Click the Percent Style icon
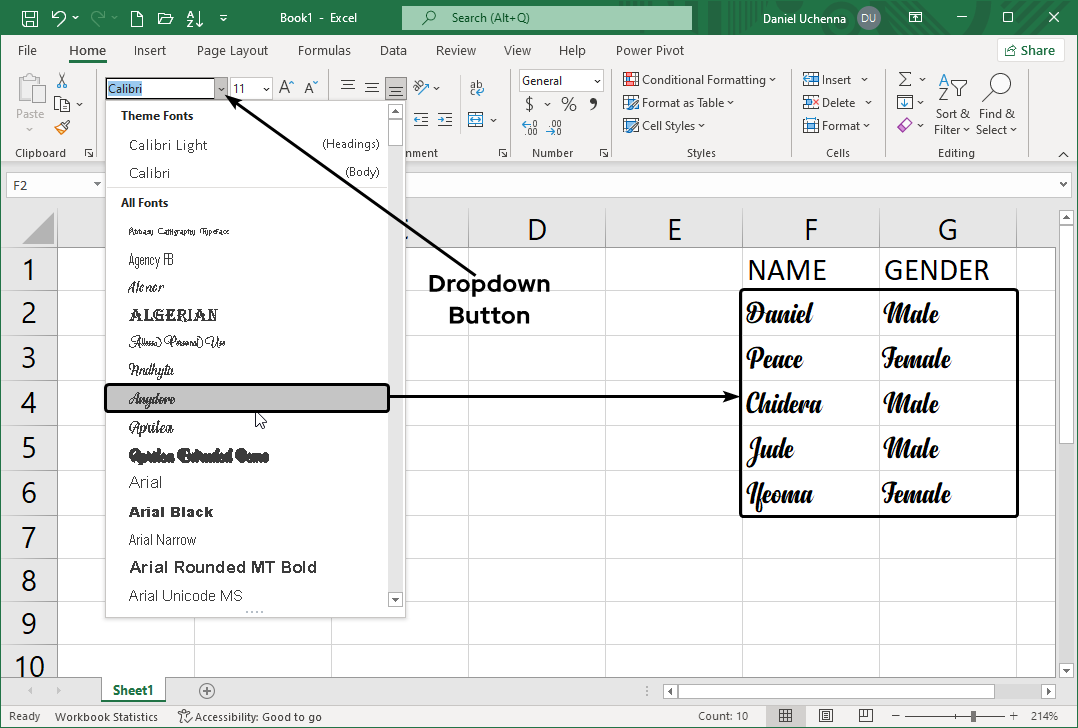This screenshot has width=1078, height=728. point(568,104)
